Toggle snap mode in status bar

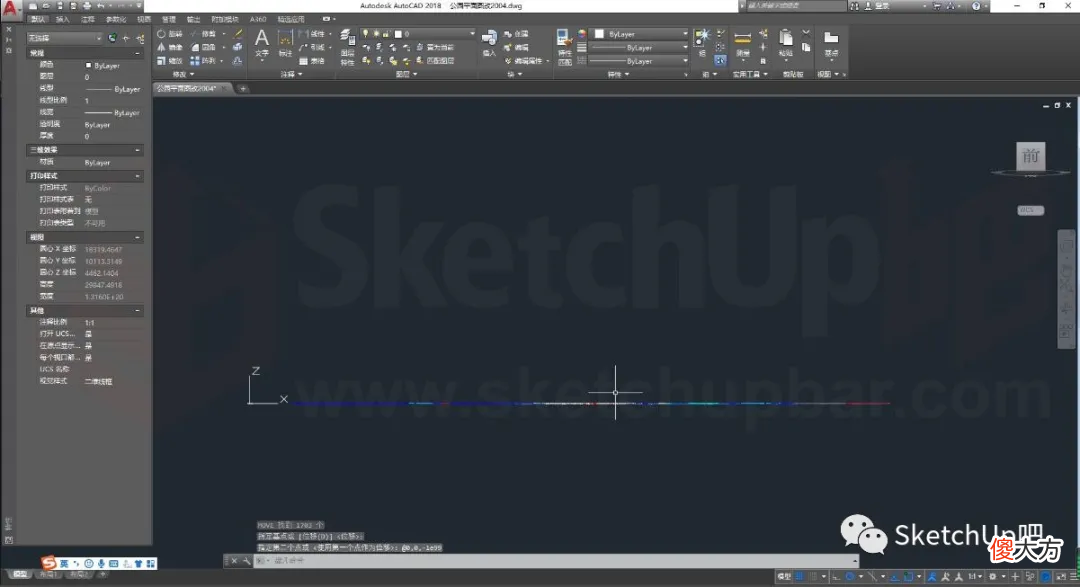click(x=813, y=577)
